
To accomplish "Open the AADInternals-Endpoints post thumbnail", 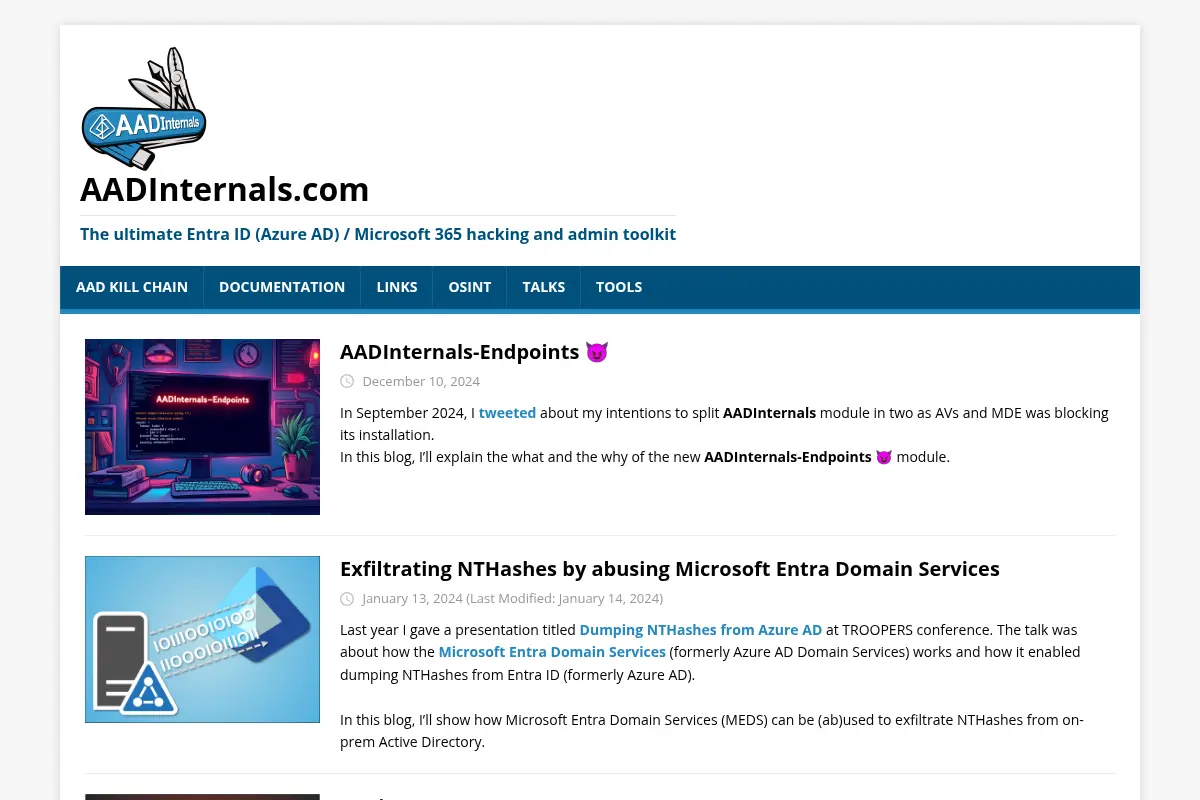I will (x=202, y=427).
